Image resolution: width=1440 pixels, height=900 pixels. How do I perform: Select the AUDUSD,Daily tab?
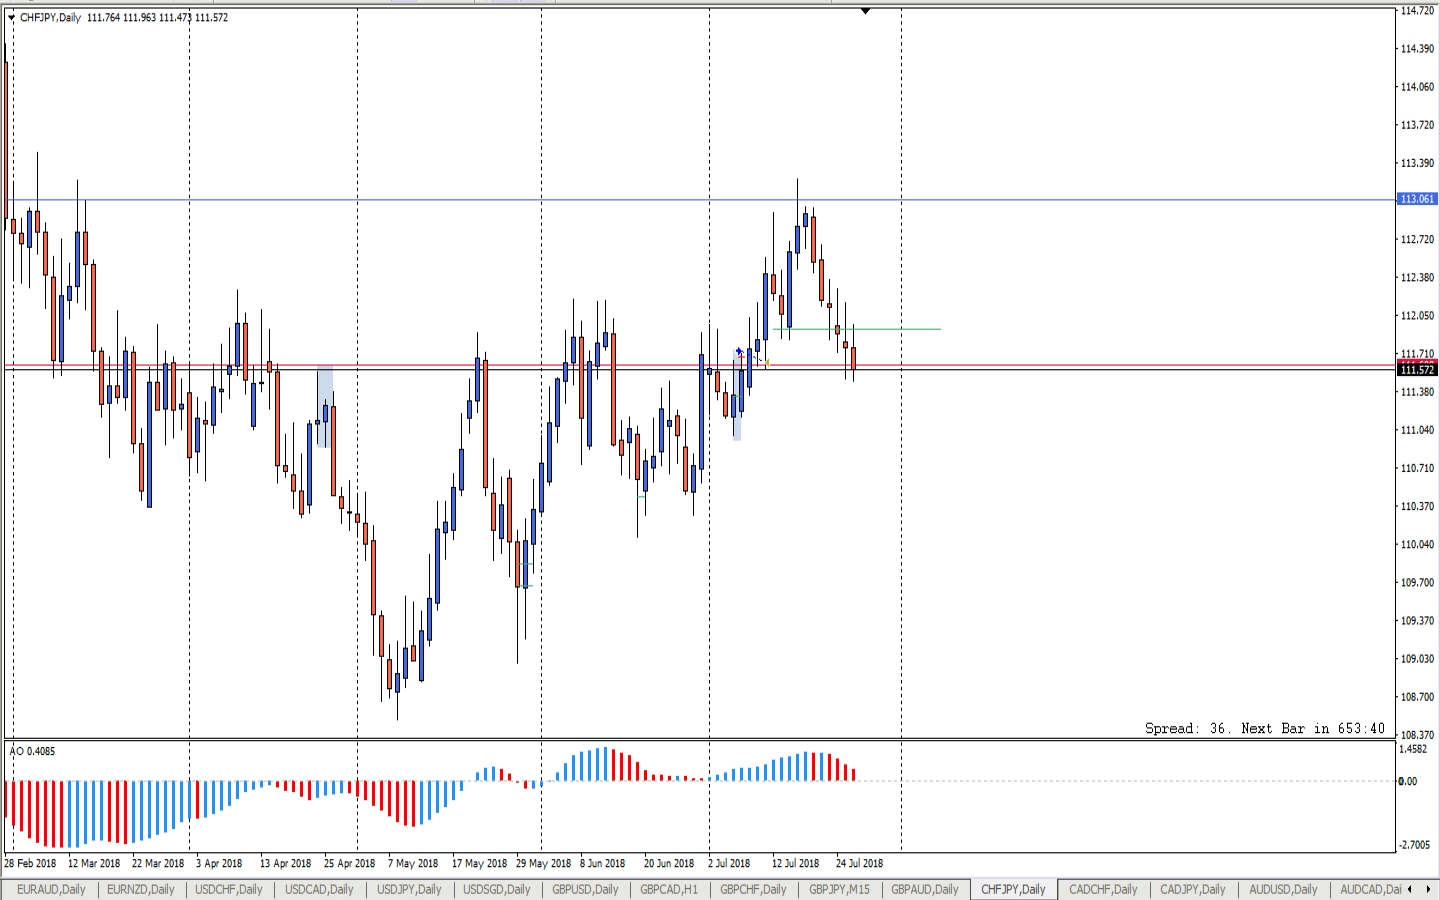click(1283, 889)
